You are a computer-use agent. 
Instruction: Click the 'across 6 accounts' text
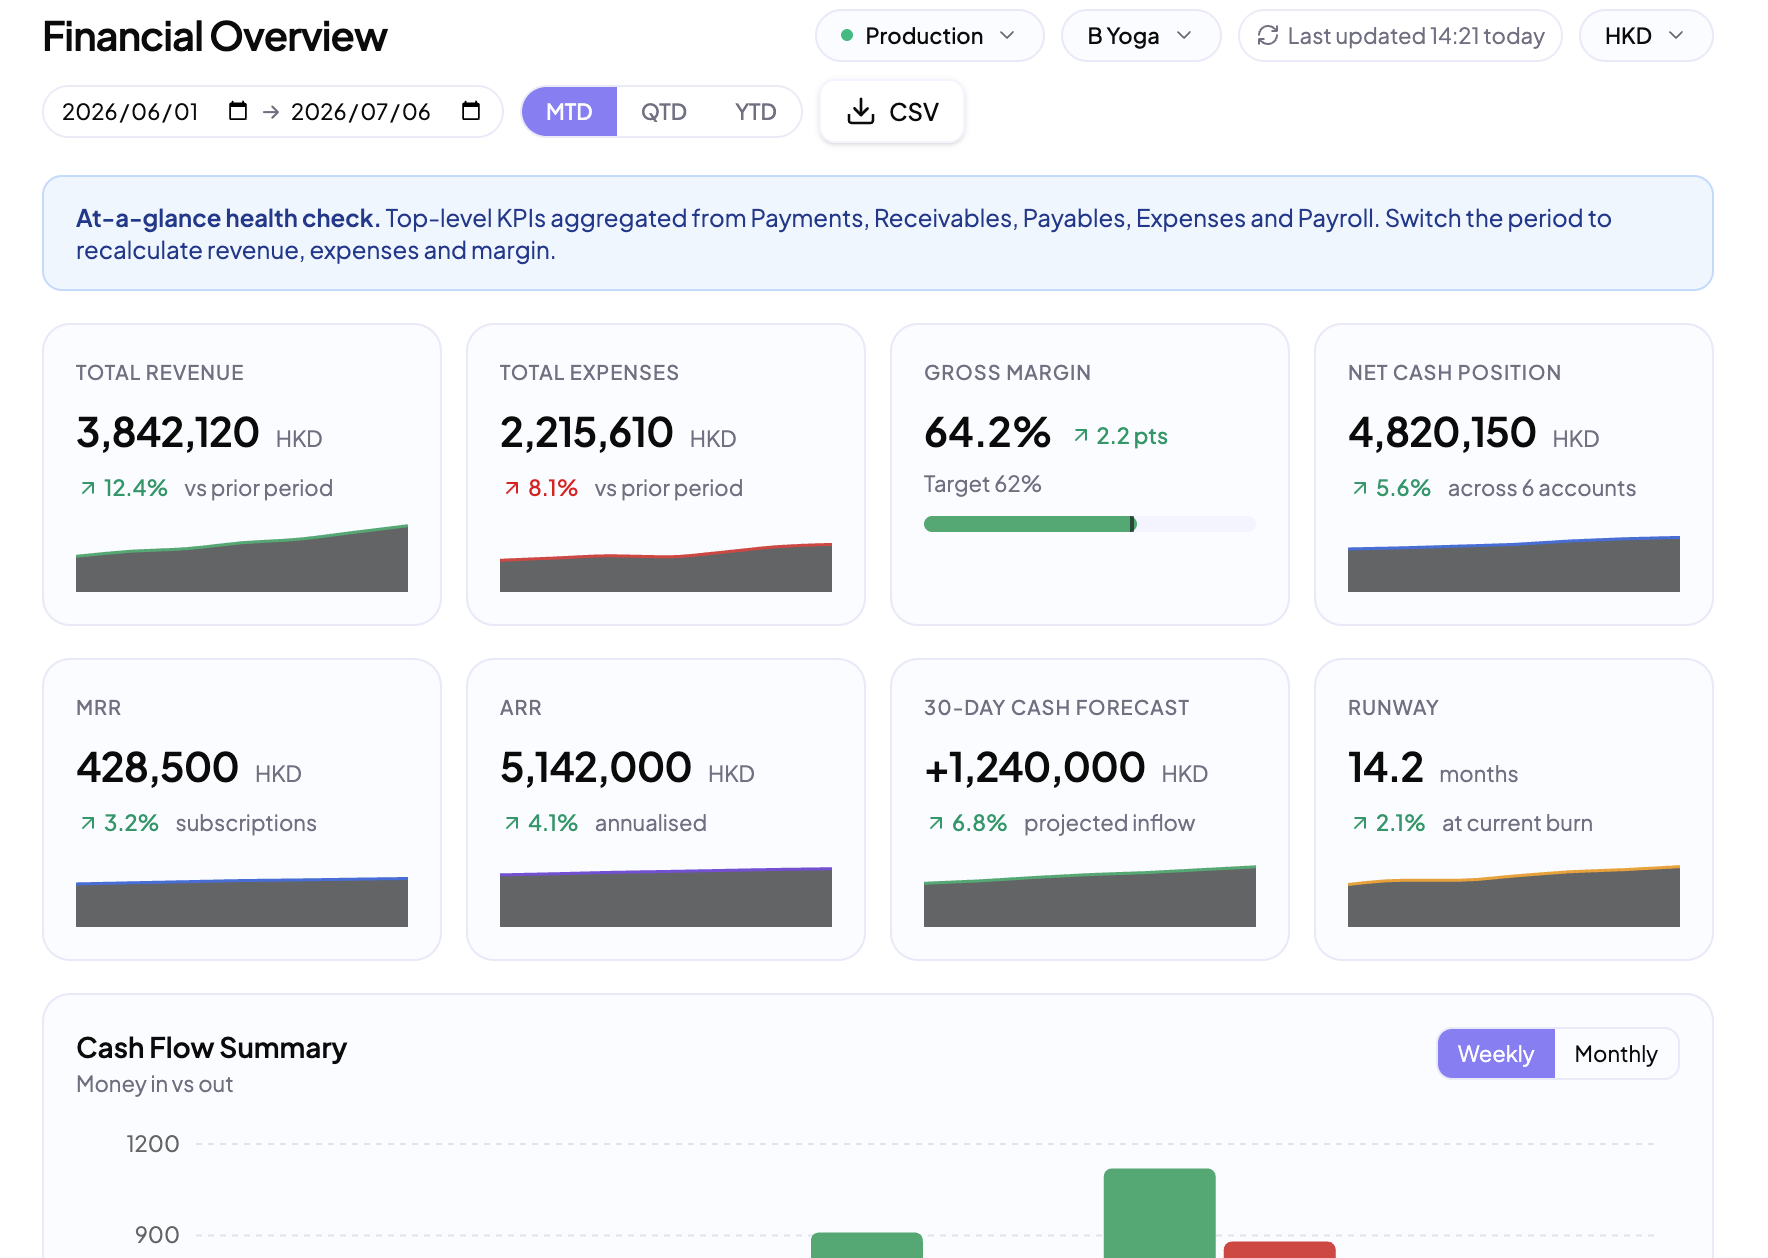point(1542,488)
